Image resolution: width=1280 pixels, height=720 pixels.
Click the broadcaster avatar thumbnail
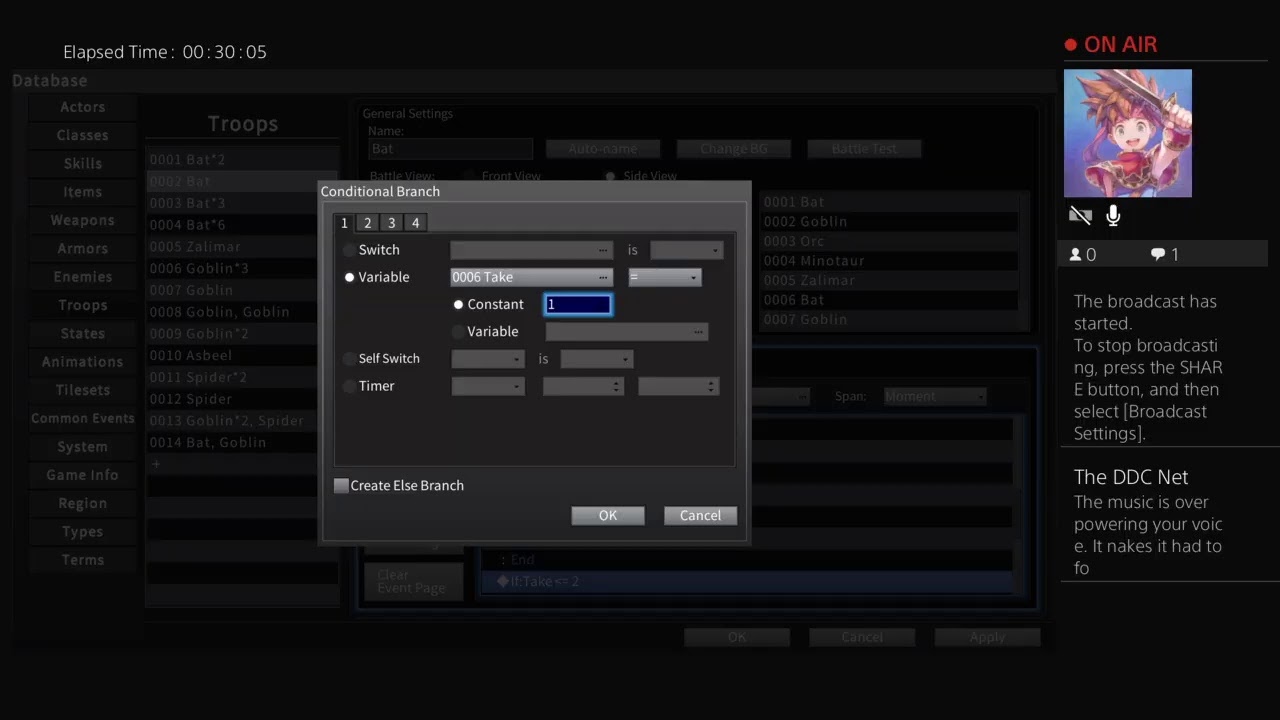pyautogui.click(x=1127, y=133)
